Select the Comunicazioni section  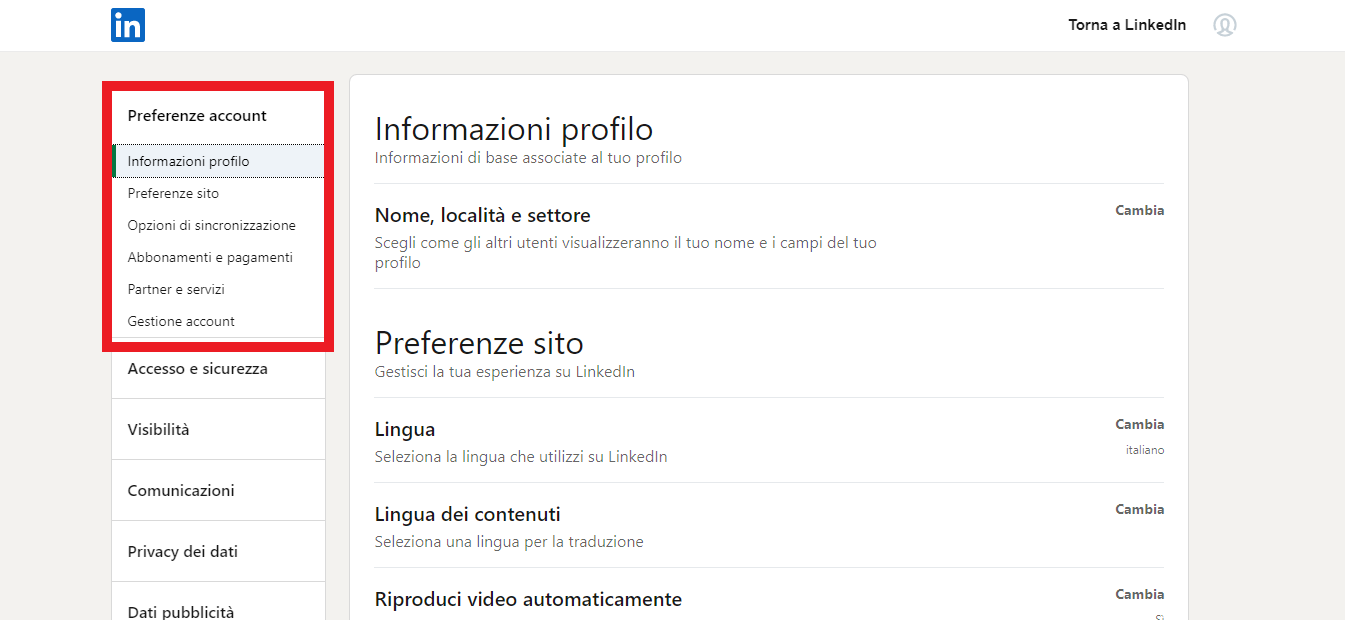coord(181,490)
